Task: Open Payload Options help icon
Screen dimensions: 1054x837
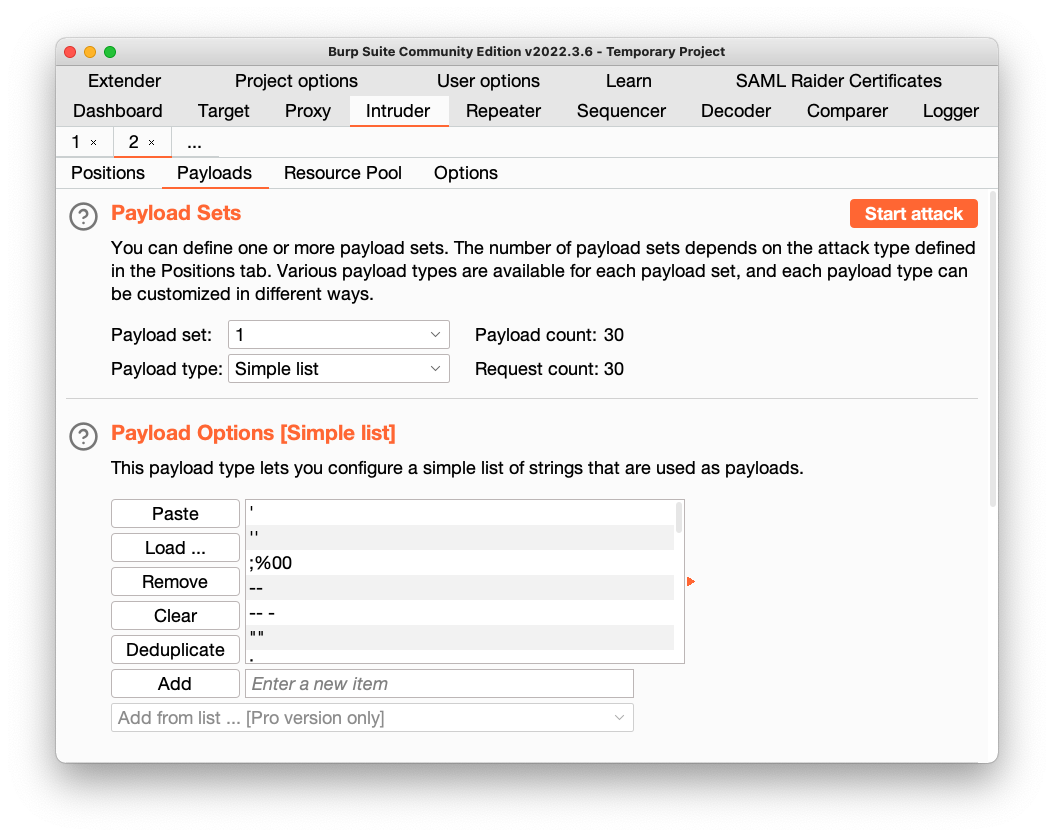Action: pos(83,436)
